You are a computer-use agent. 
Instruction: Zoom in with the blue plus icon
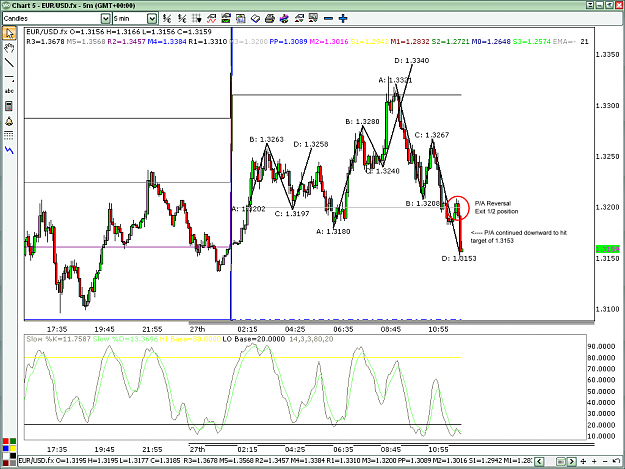tap(343, 18)
